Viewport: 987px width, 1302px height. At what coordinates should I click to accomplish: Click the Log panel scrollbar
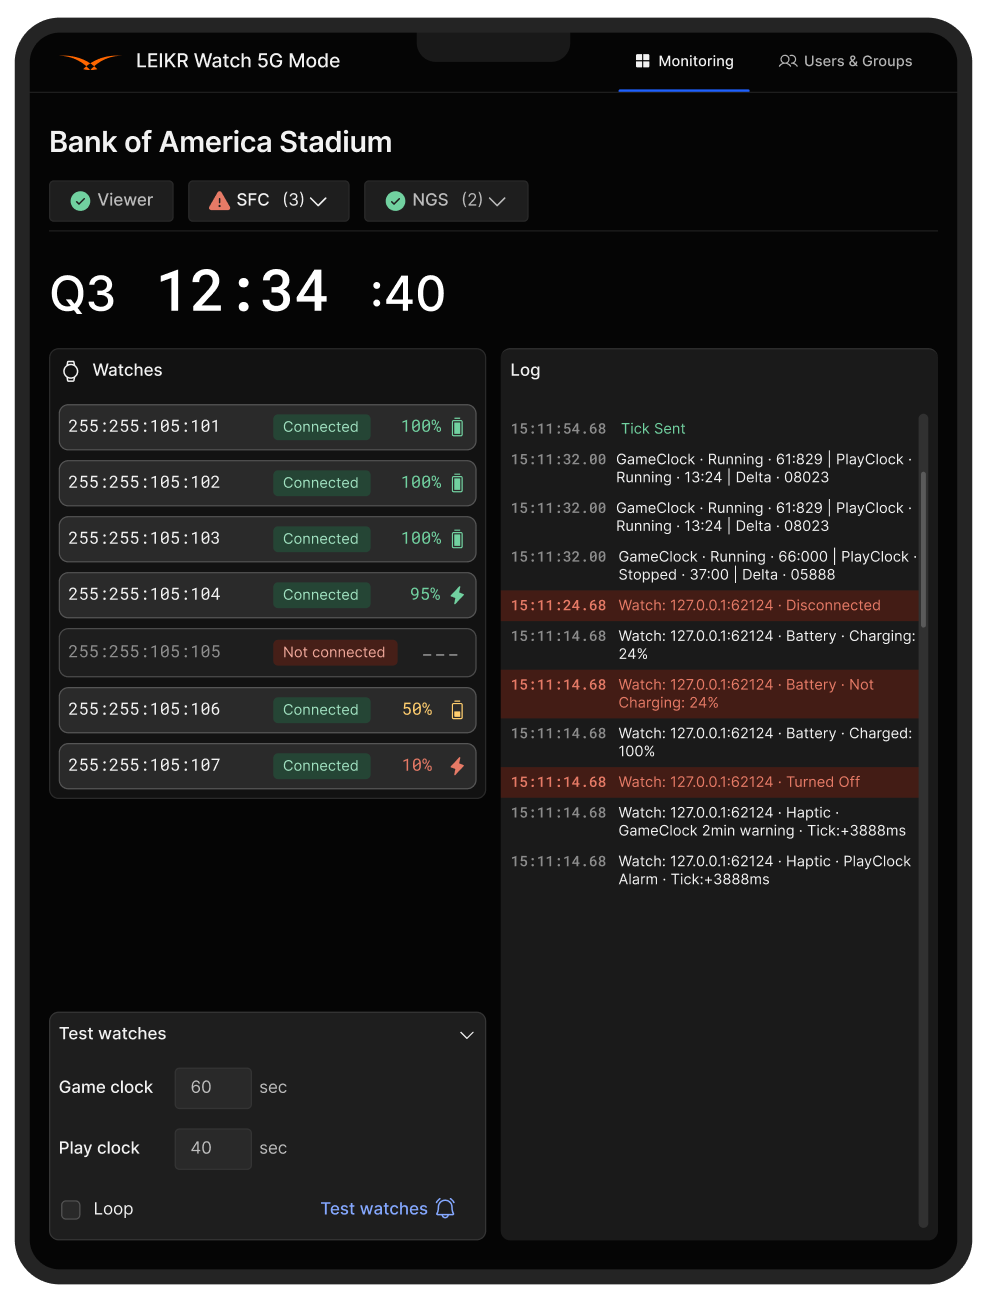click(923, 550)
